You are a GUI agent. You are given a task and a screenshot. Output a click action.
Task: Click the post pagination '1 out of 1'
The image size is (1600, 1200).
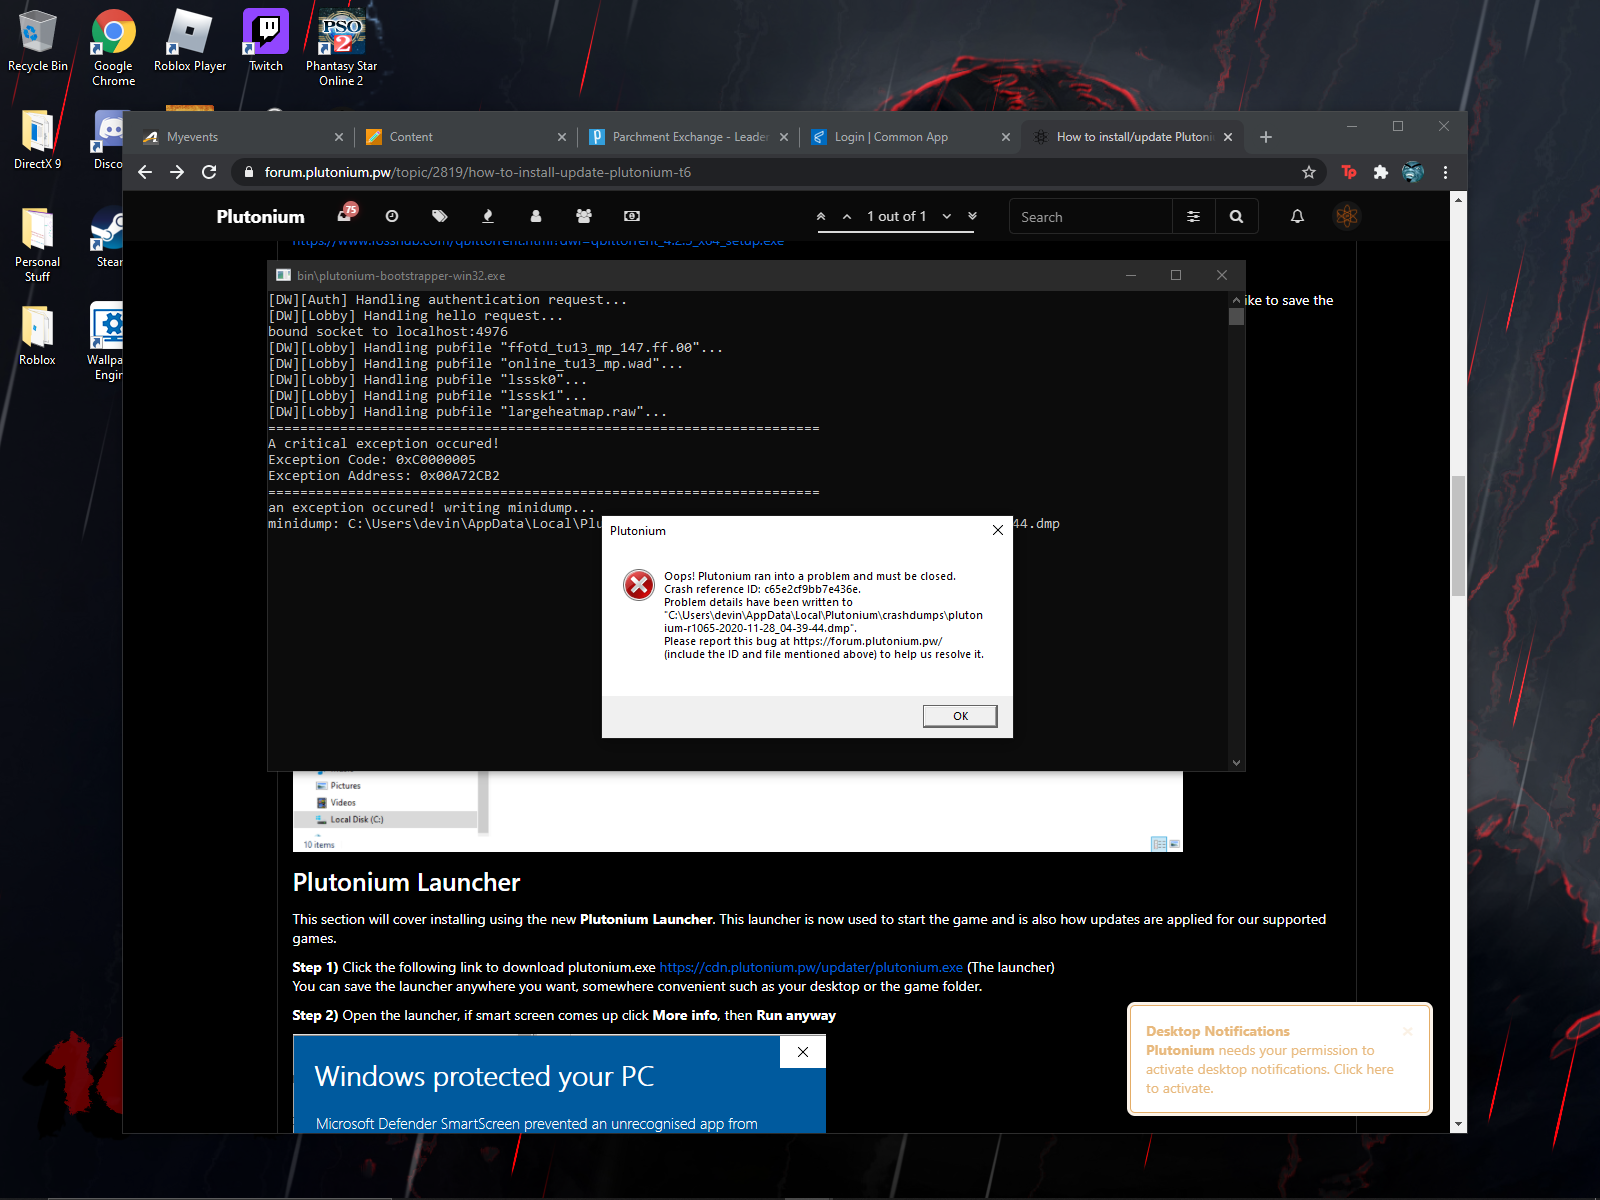pos(897,216)
